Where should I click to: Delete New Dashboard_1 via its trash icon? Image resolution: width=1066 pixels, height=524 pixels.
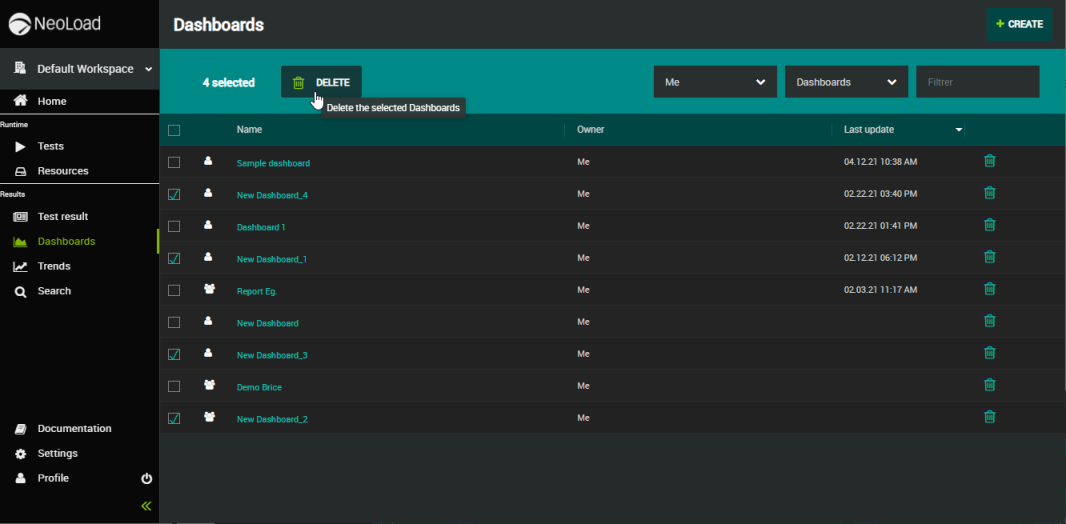pos(990,257)
